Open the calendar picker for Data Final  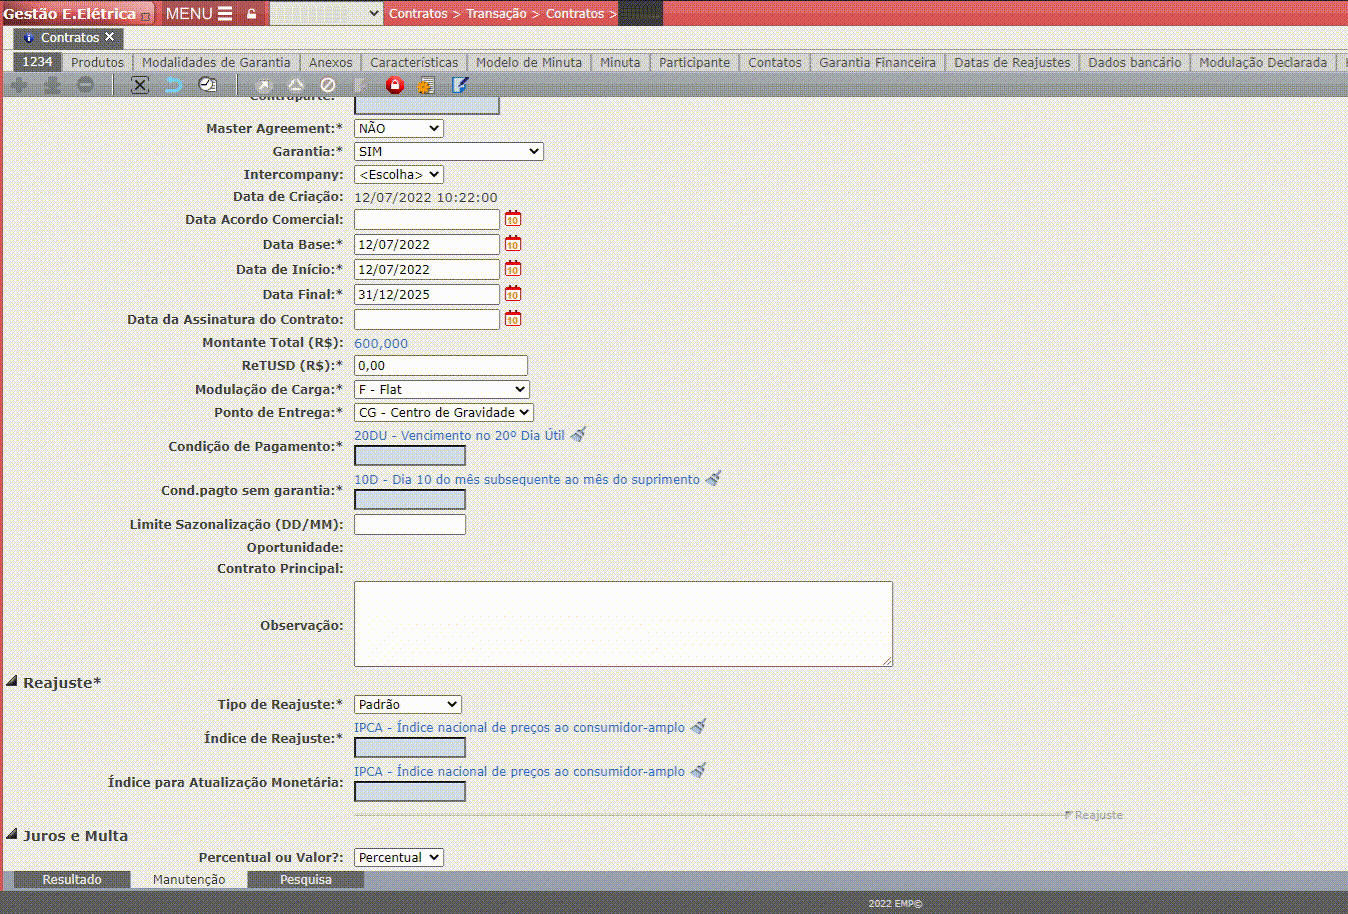(x=513, y=294)
